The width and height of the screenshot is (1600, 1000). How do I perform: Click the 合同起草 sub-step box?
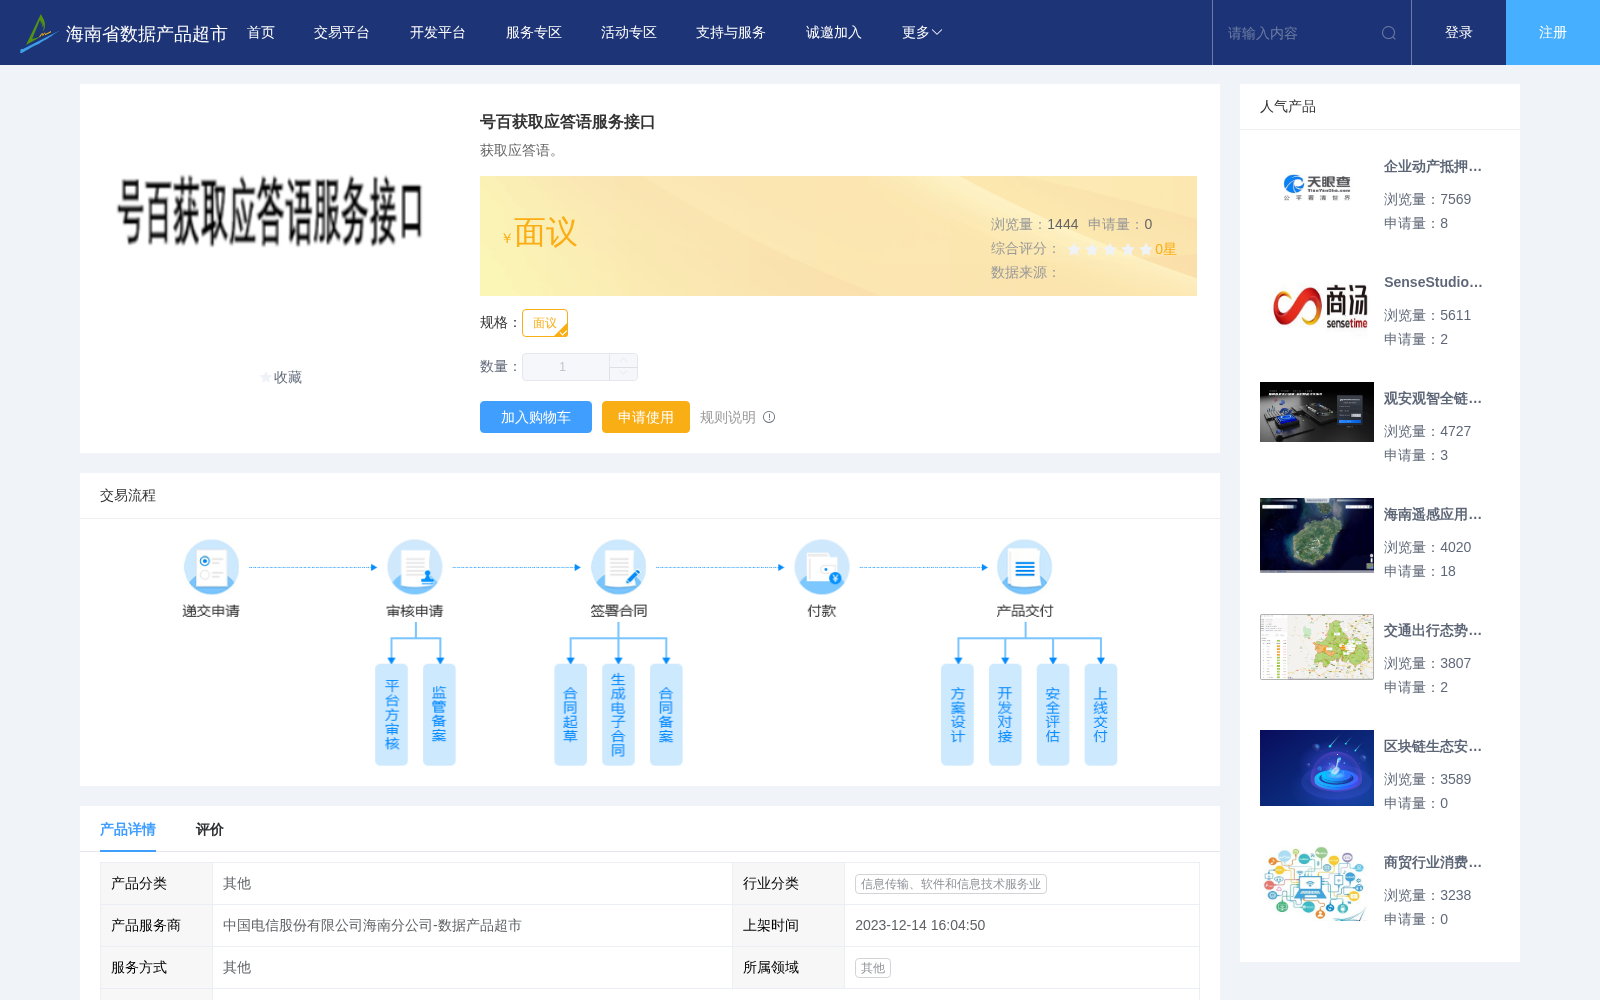click(570, 714)
